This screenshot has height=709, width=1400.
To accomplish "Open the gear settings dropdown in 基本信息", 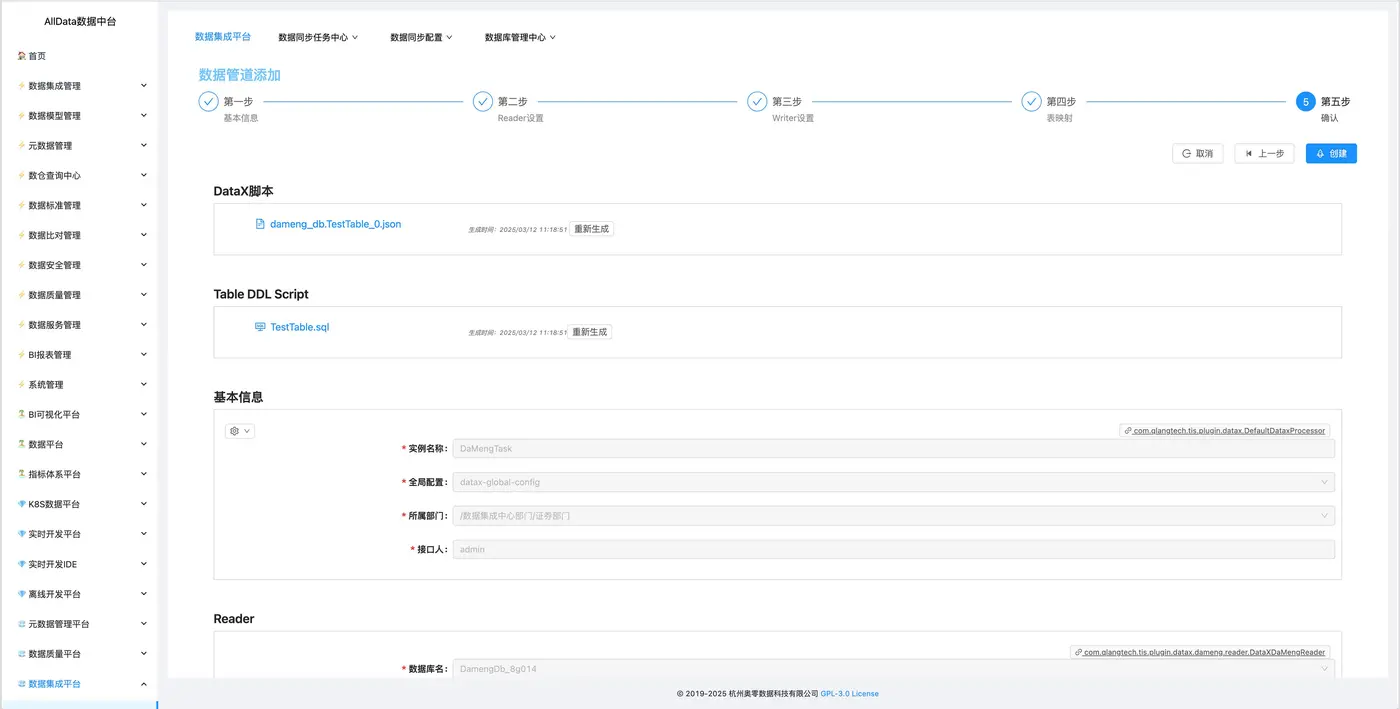I will pos(240,431).
